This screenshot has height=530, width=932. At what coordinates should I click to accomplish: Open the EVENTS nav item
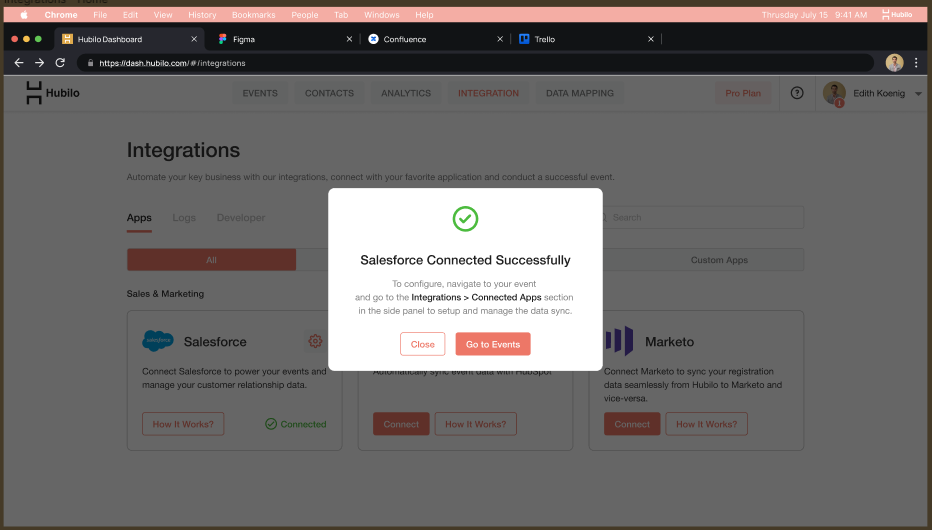pos(260,93)
